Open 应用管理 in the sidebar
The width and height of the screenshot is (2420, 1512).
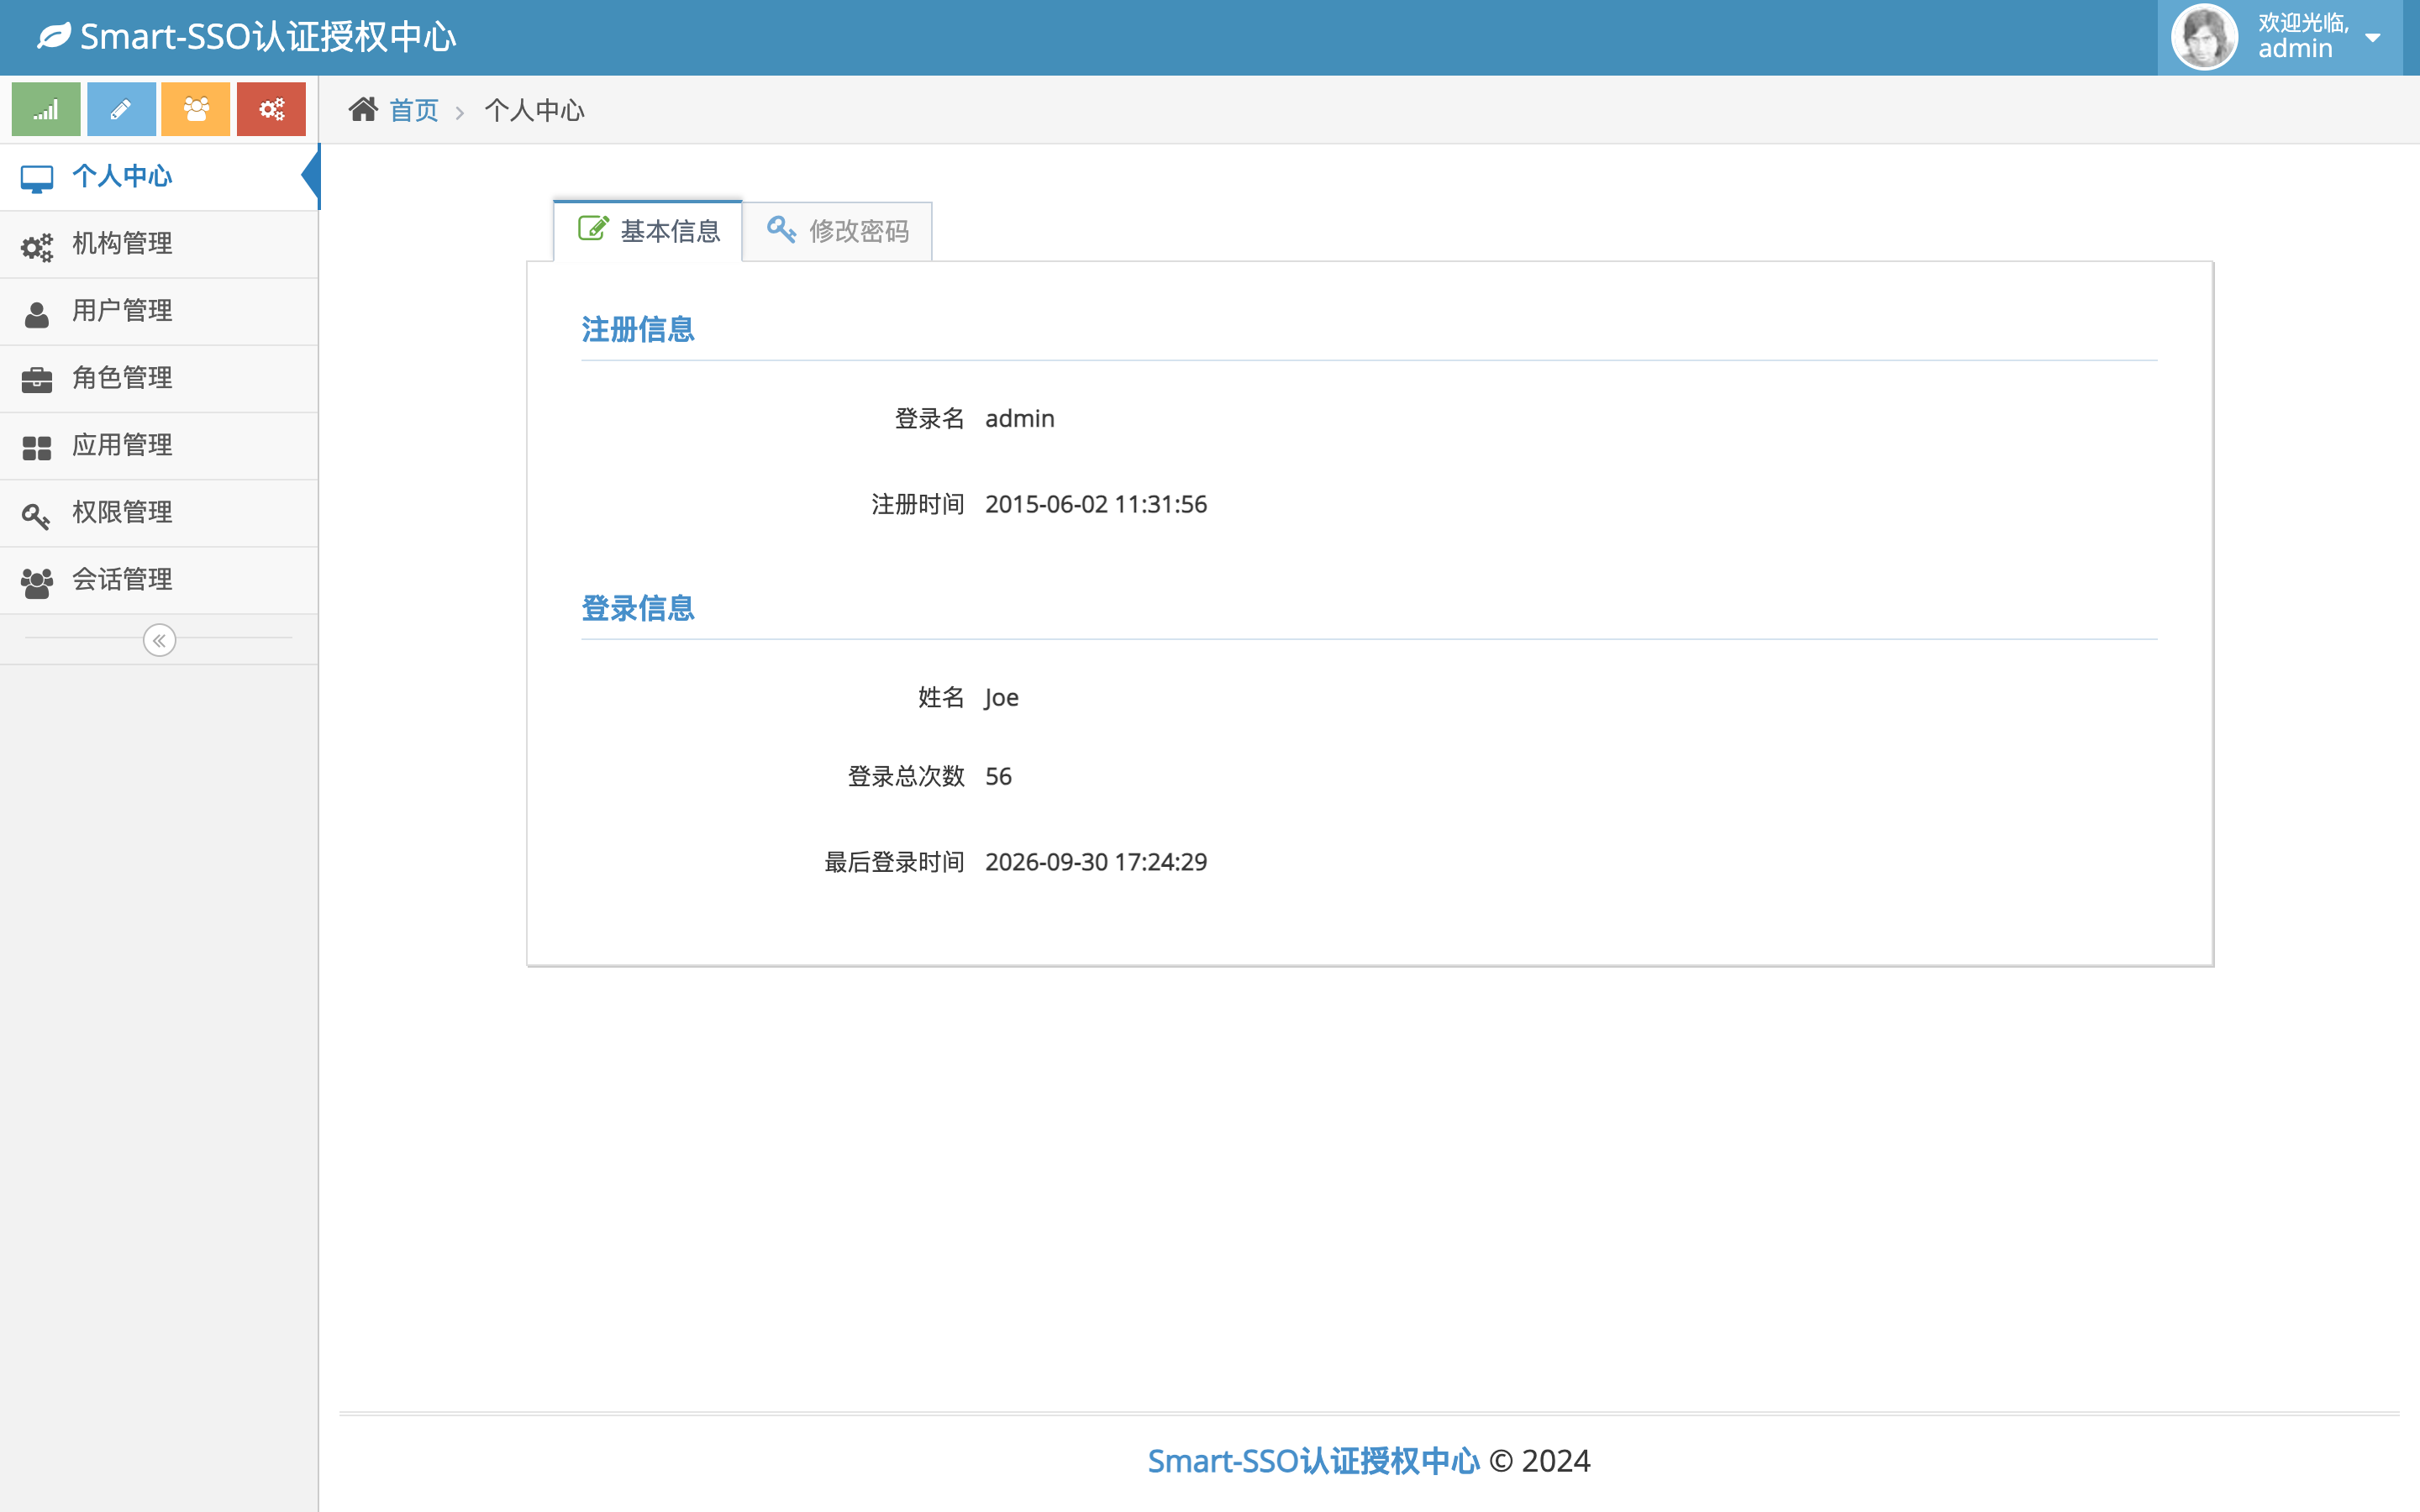click(159, 445)
